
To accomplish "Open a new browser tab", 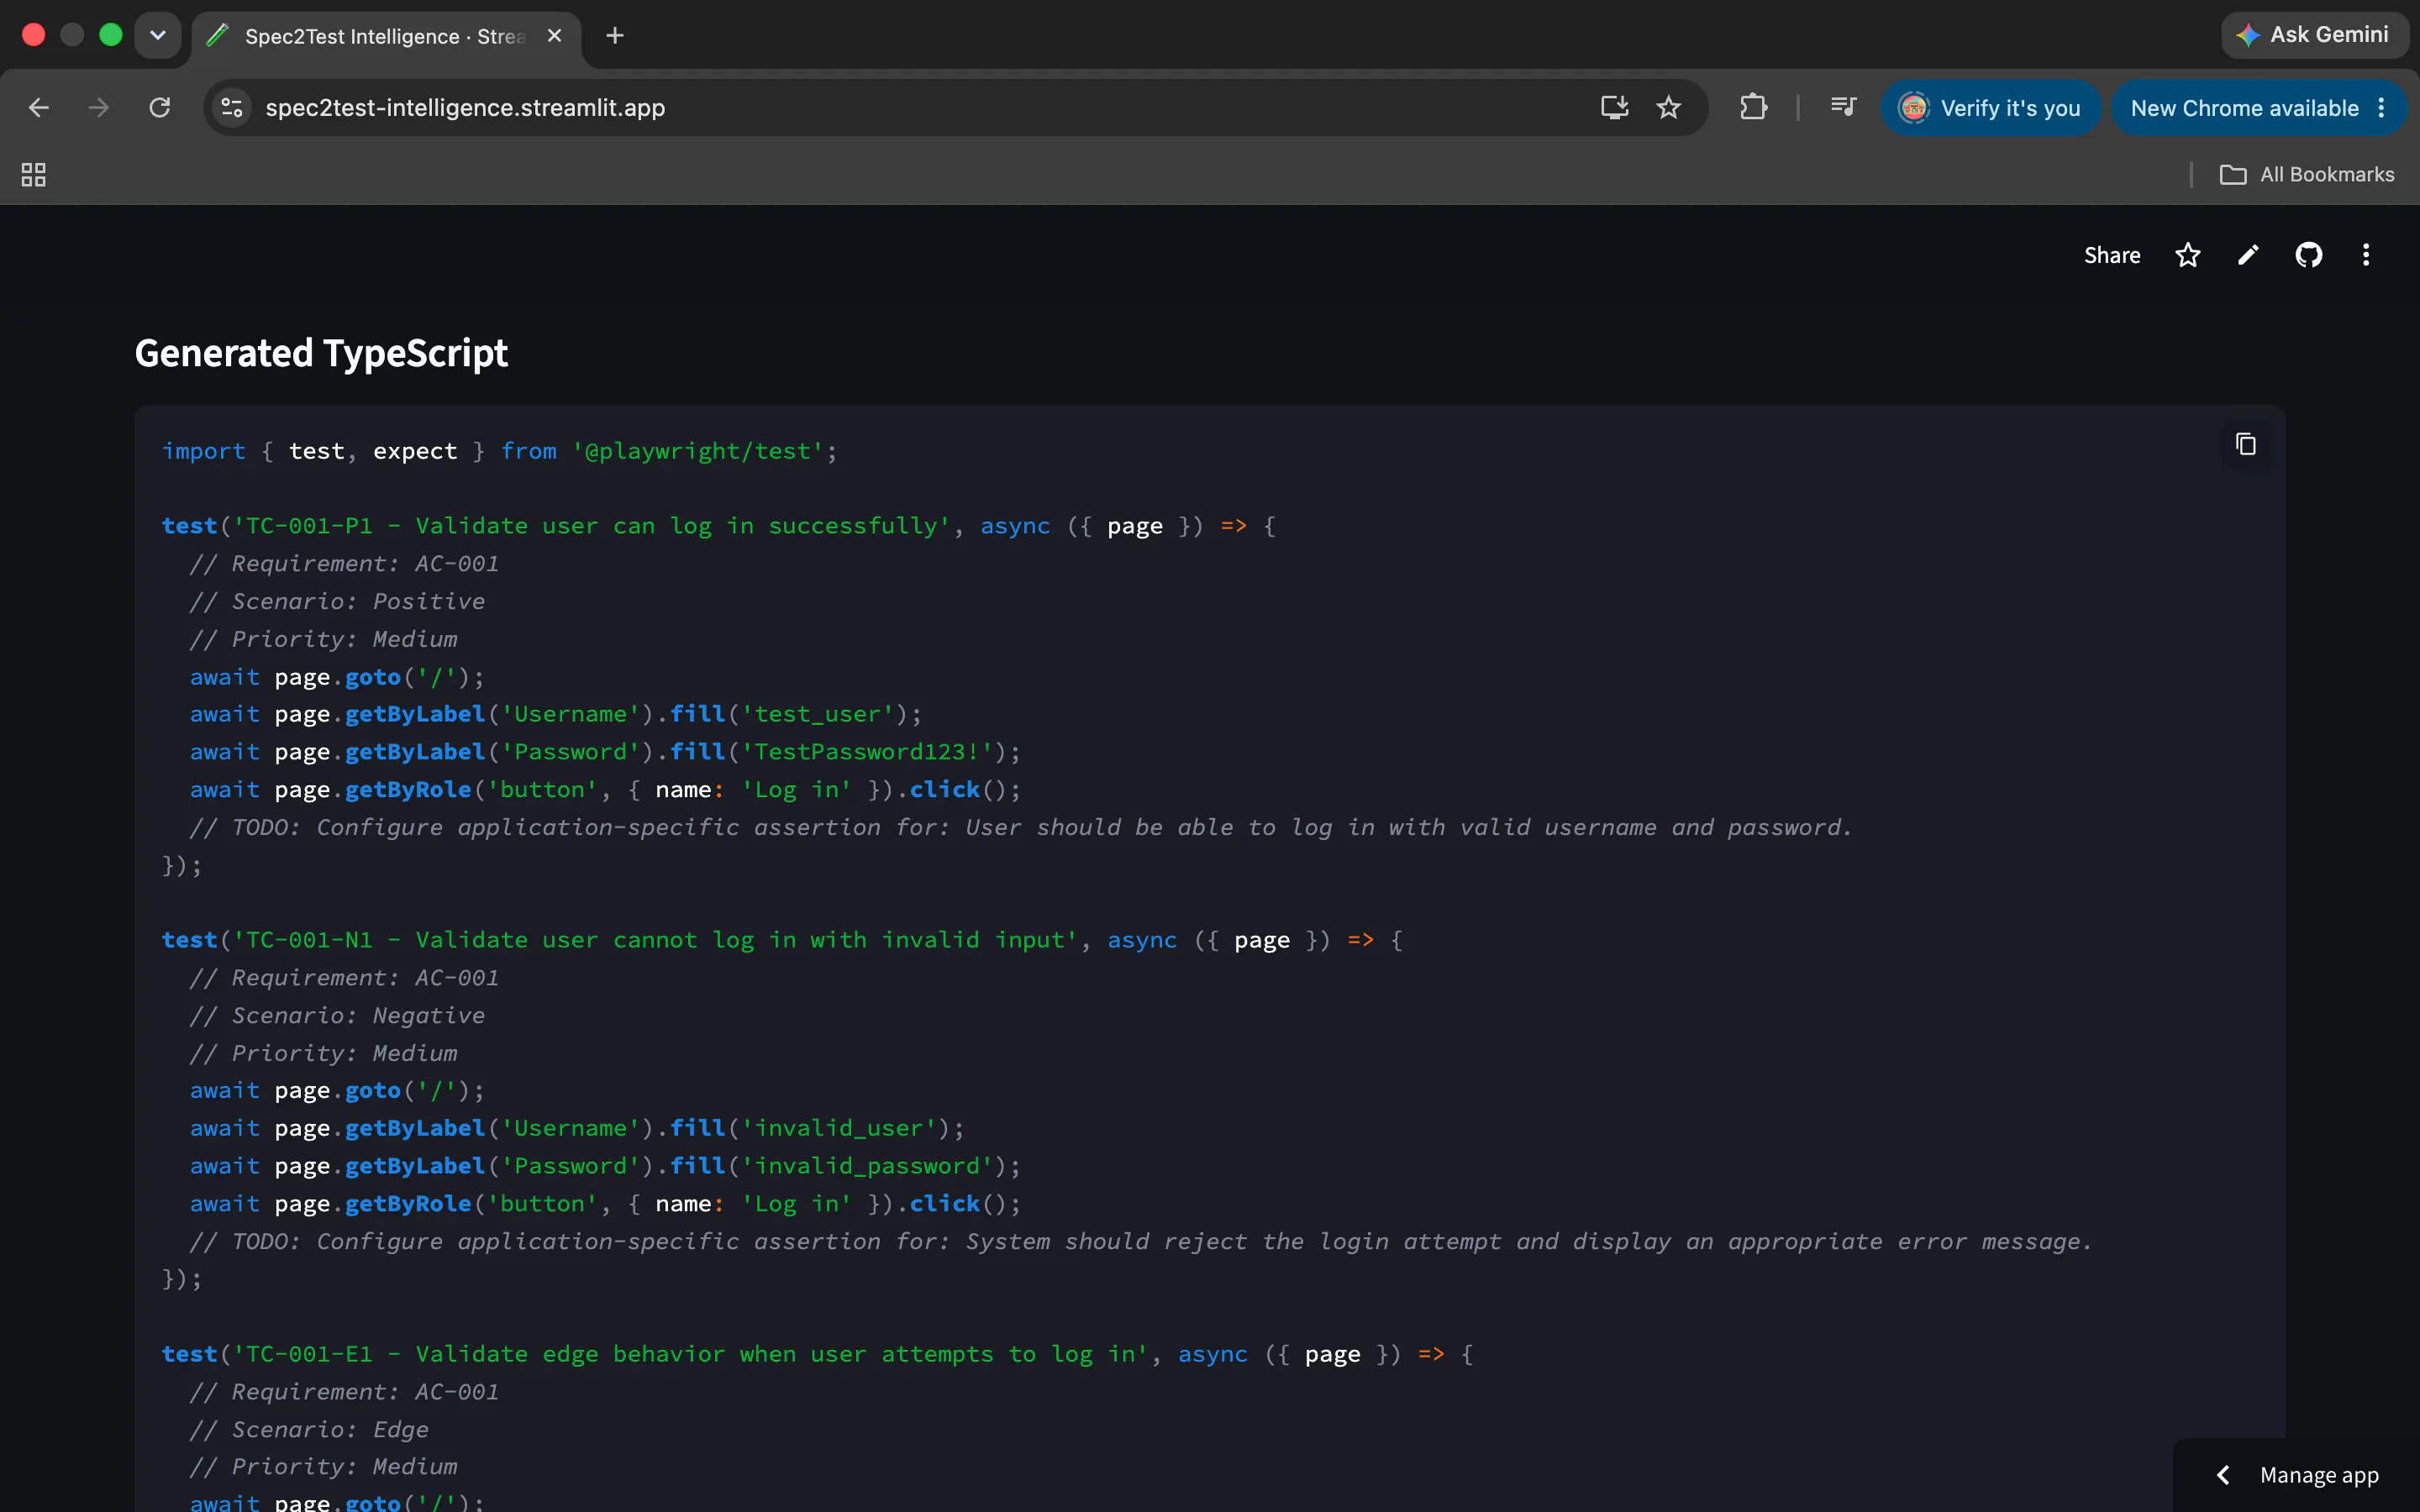I will 615,36.
